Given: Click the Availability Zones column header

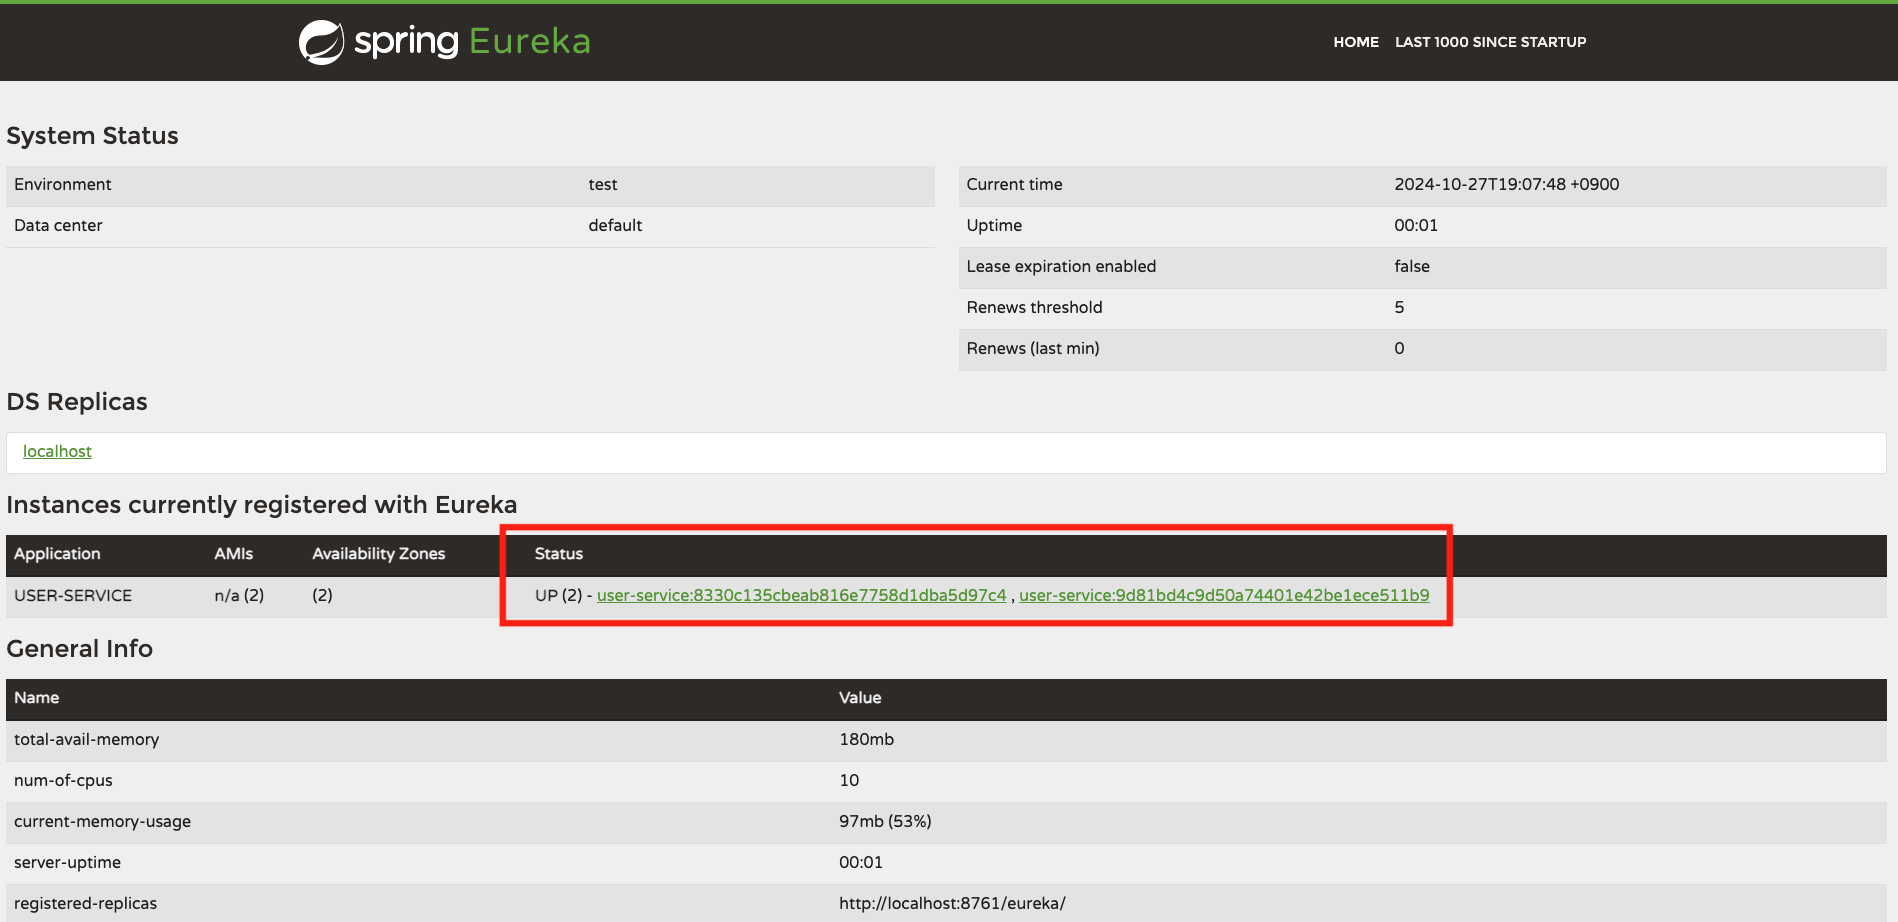Looking at the screenshot, I should point(378,554).
